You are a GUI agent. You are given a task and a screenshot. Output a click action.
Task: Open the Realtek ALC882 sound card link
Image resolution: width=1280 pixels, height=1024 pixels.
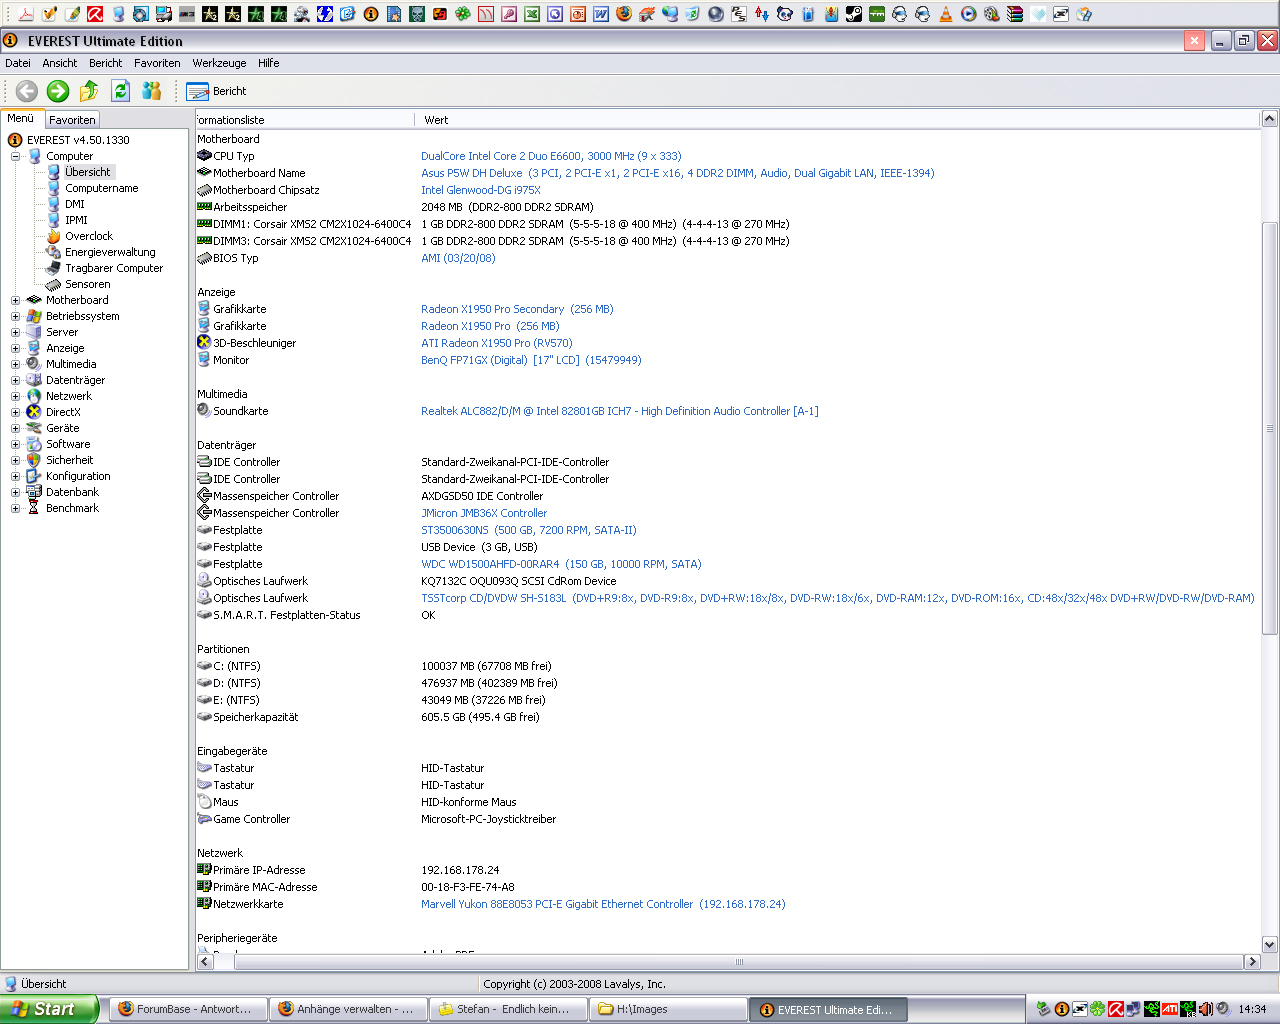click(x=620, y=411)
